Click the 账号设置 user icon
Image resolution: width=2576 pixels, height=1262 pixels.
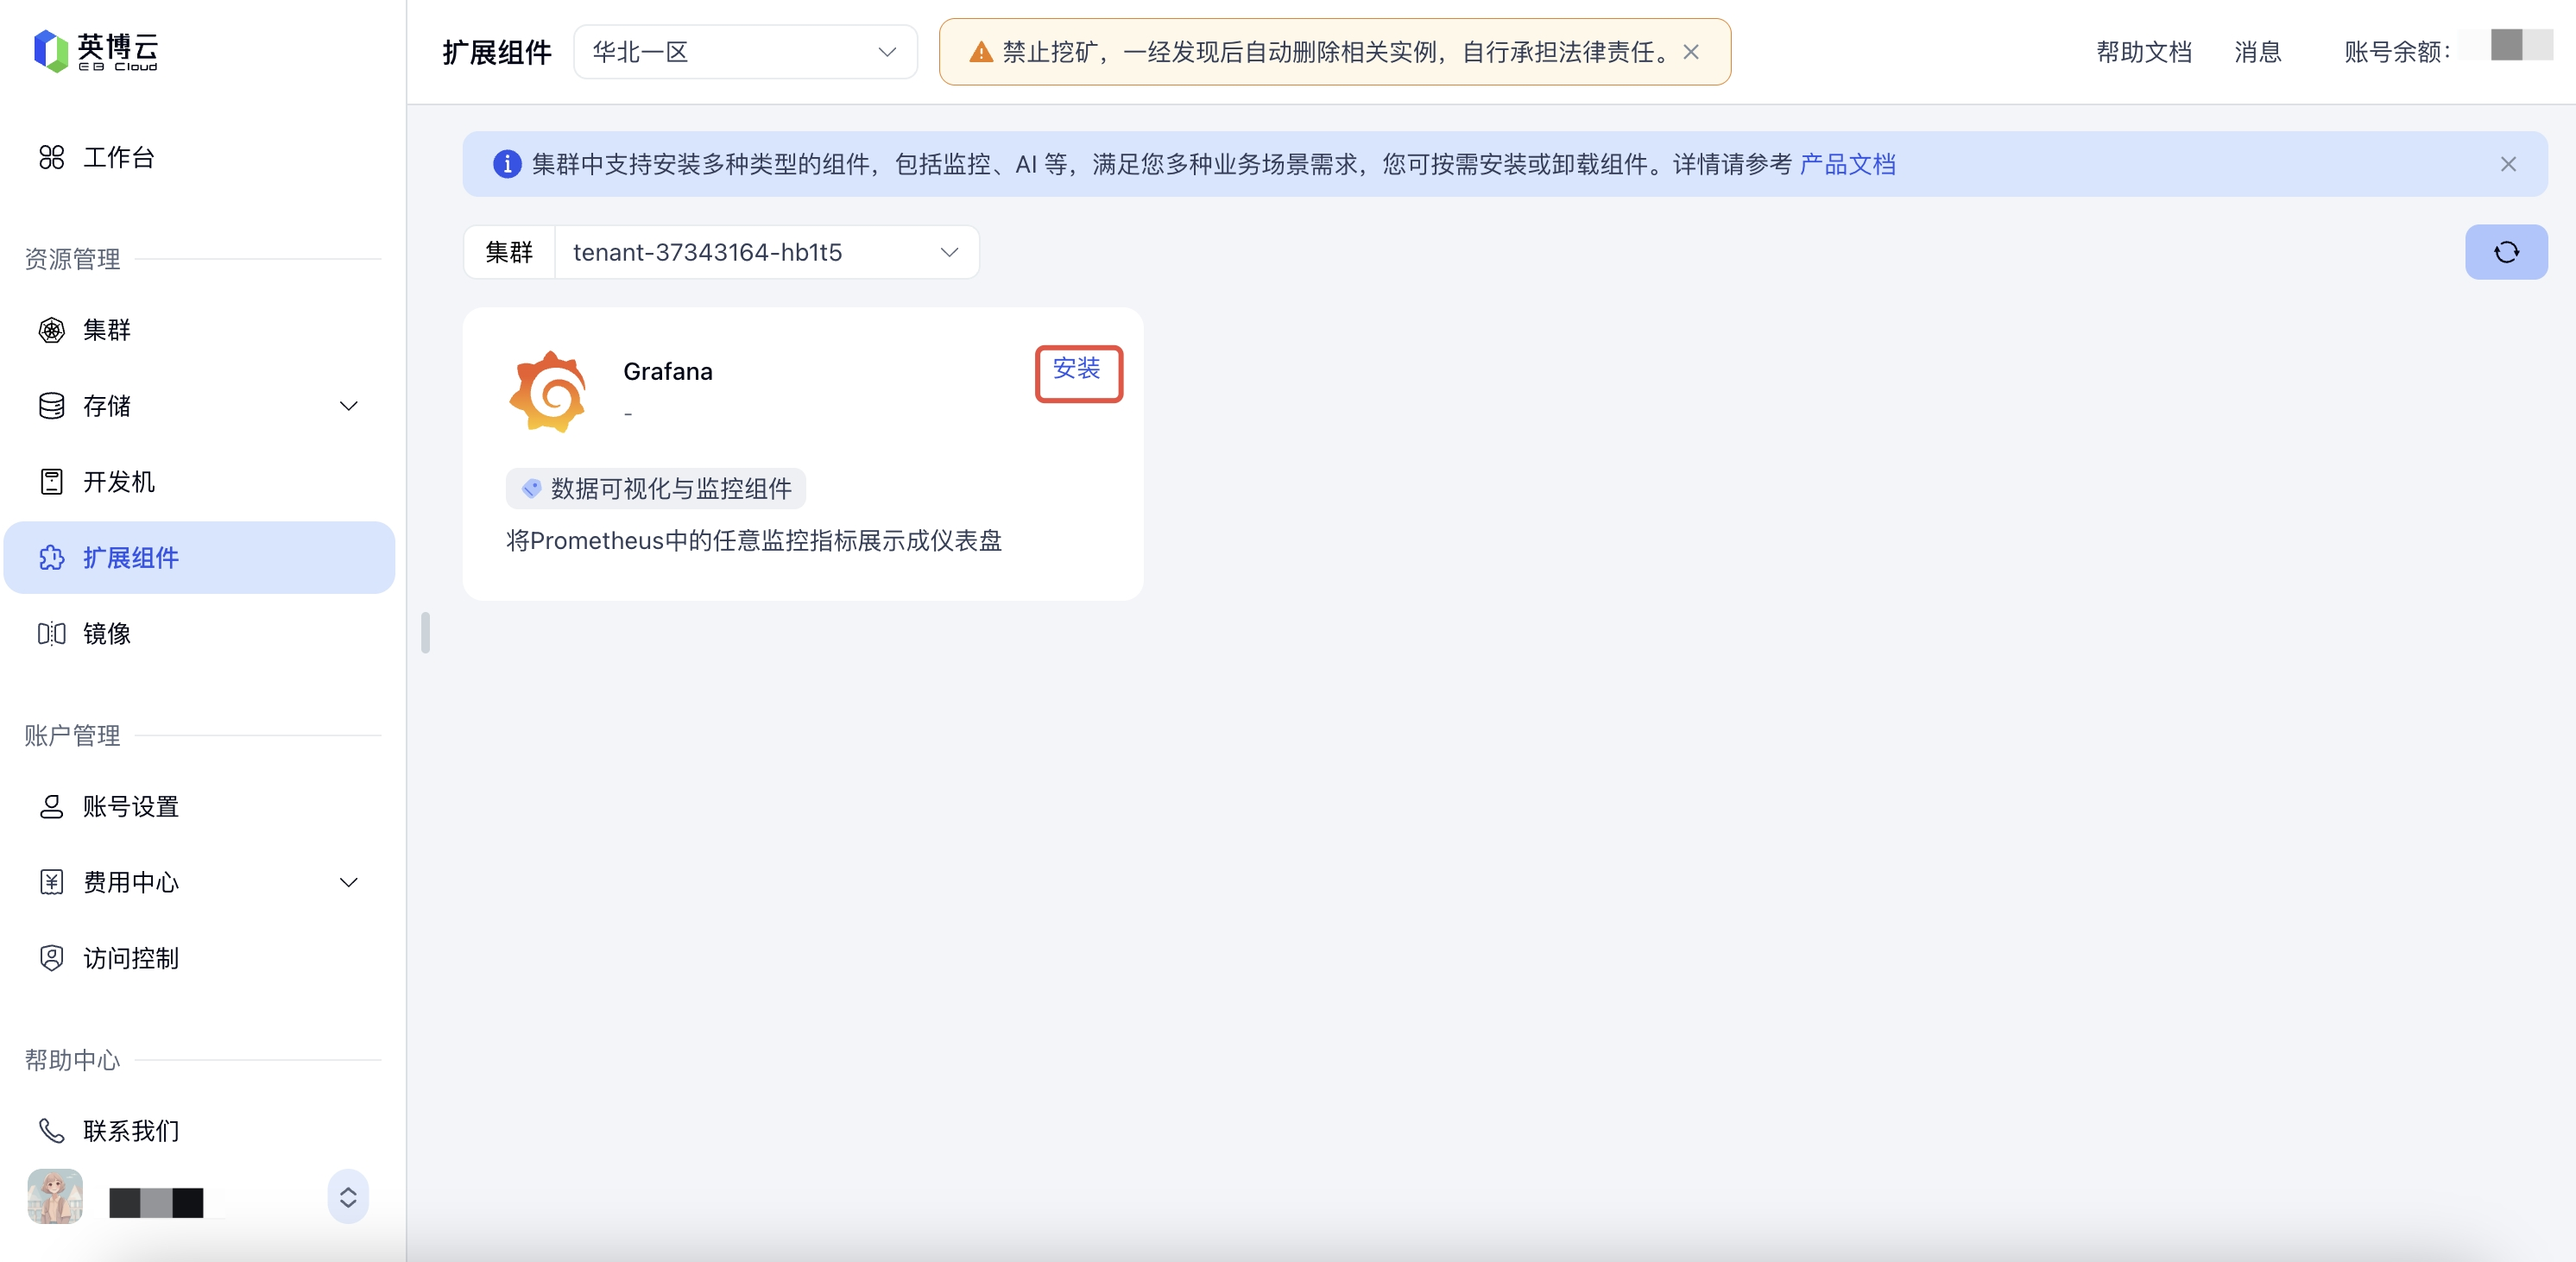pos(51,807)
